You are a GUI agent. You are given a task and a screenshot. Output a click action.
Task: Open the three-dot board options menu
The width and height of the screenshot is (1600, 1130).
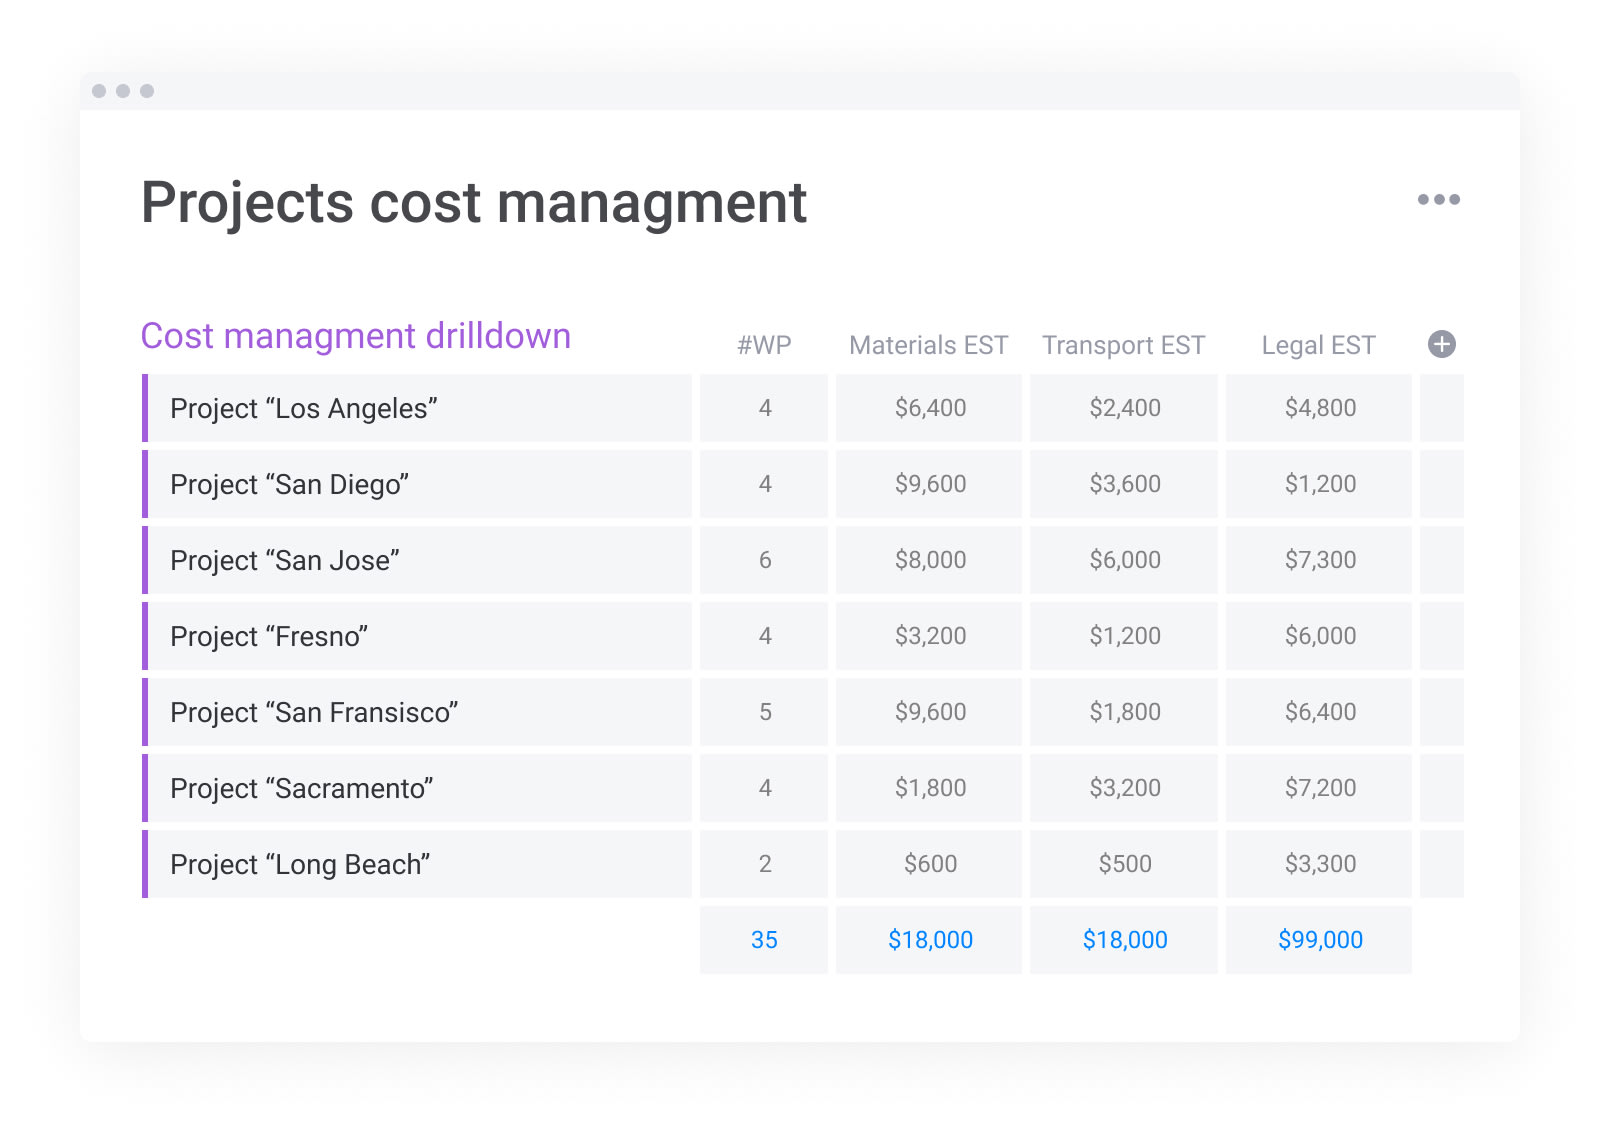point(1438,200)
